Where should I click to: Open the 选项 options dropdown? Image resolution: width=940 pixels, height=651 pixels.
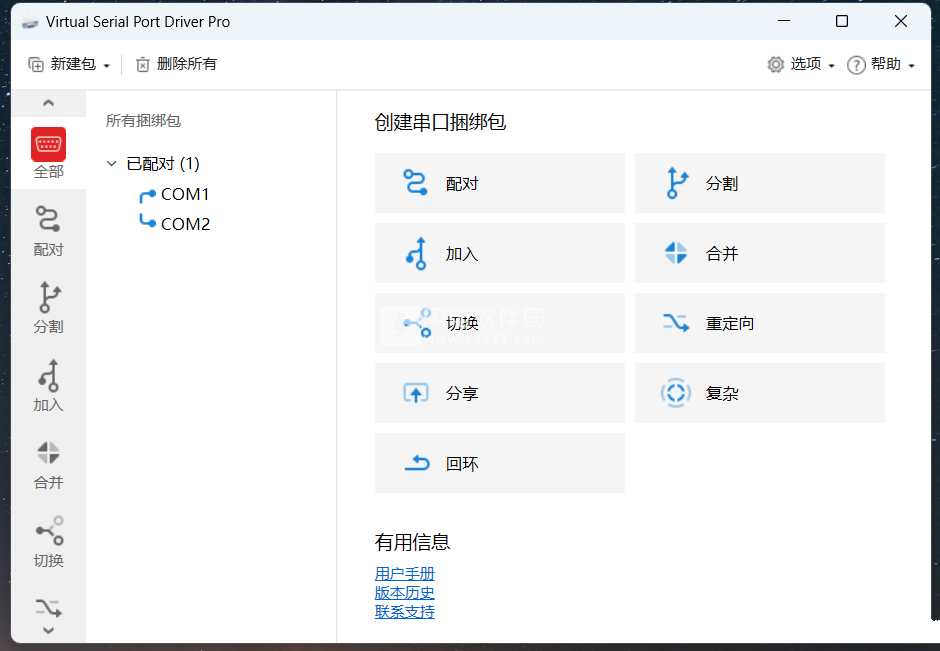coord(801,64)
